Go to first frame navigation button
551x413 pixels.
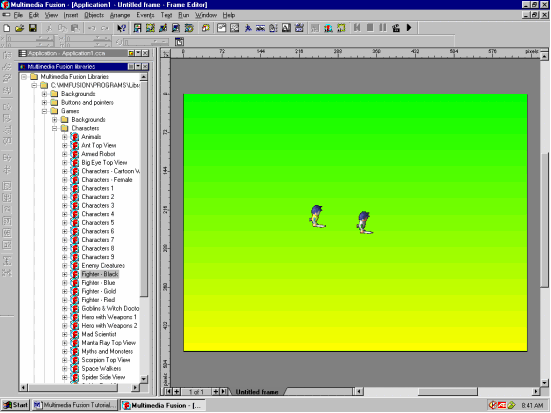[169, 392]
